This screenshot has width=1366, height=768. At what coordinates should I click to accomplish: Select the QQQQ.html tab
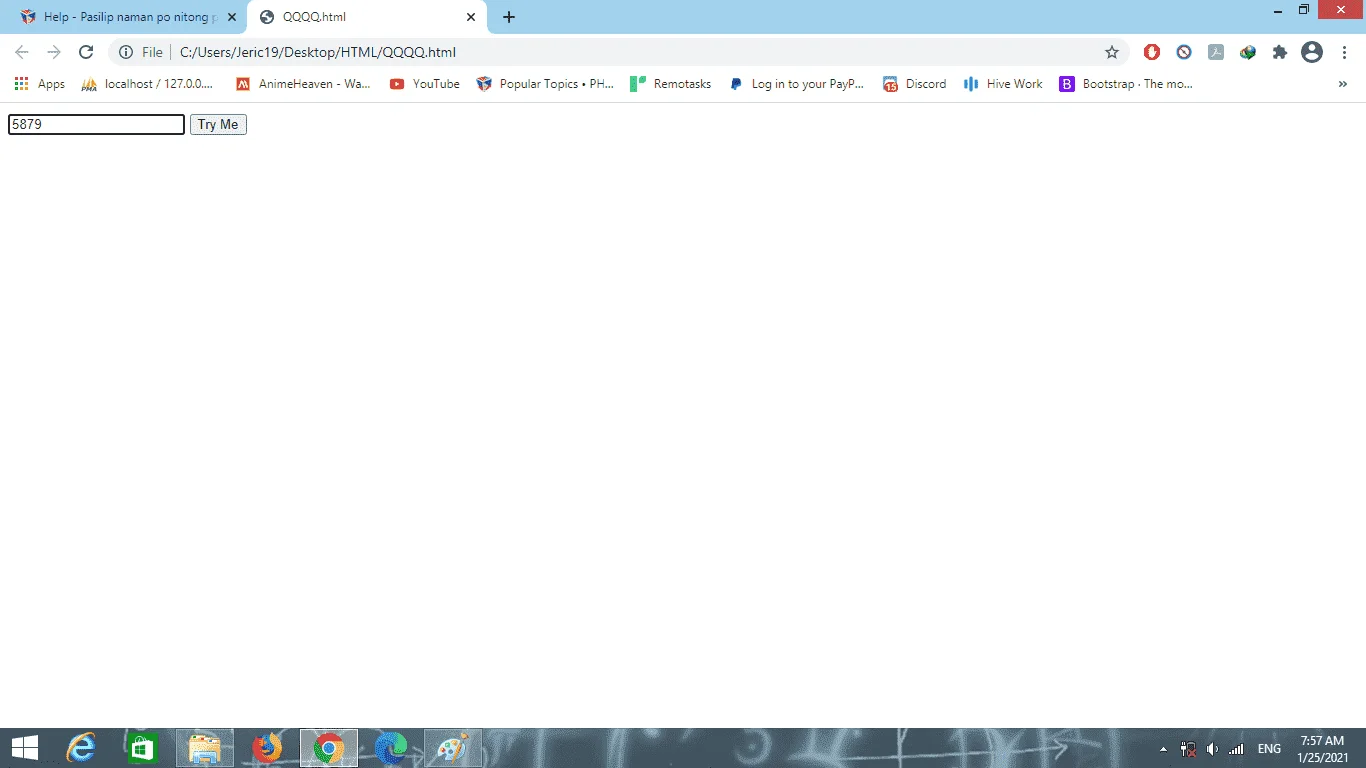click(x=366, y=17)
